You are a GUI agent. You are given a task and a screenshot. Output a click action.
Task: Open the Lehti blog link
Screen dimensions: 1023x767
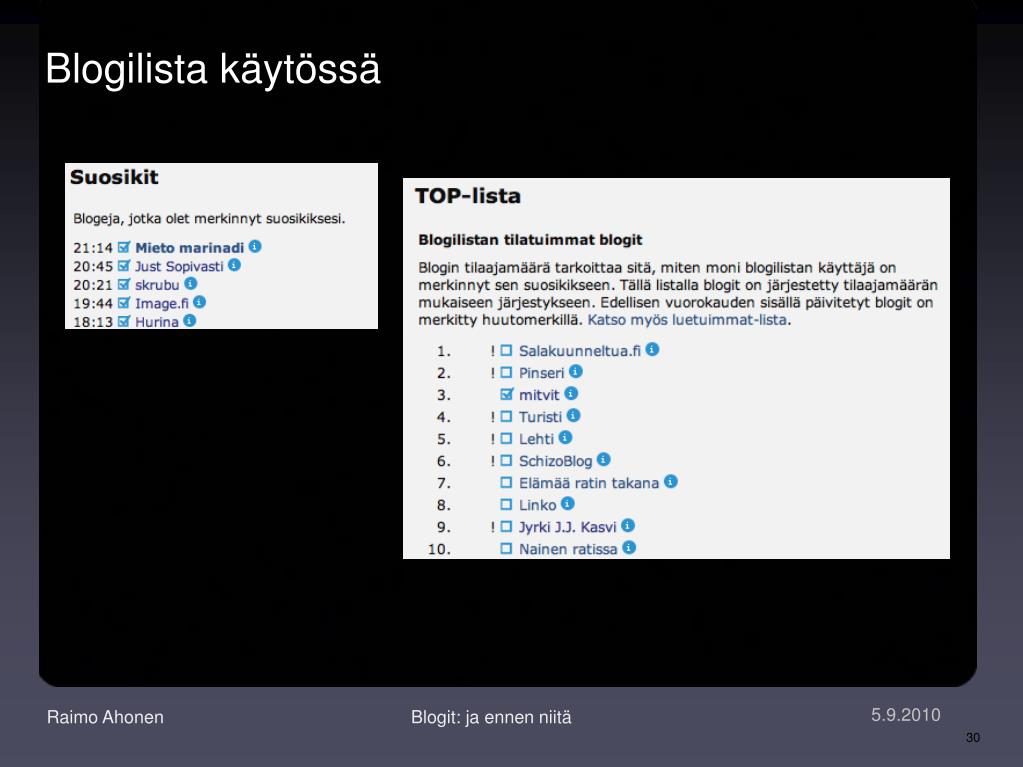pos(536,440)
